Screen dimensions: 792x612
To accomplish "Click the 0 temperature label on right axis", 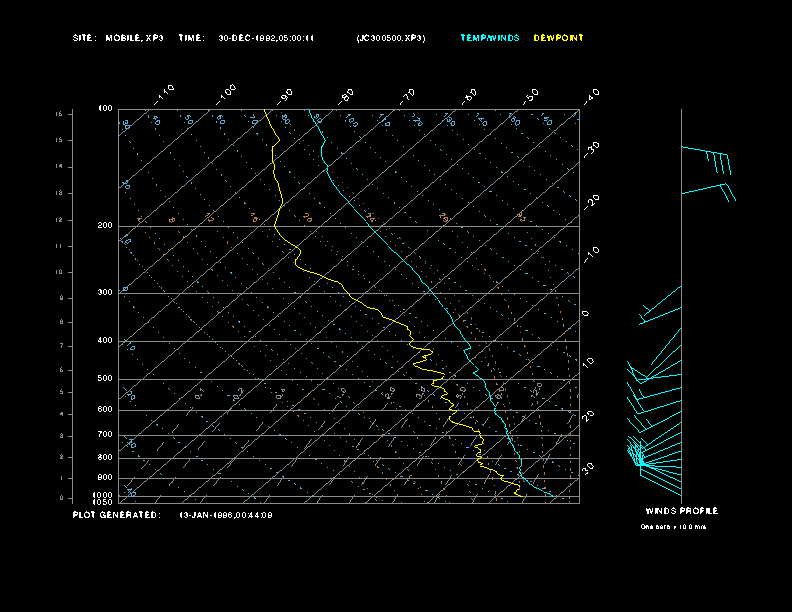I will coord(586,314).
